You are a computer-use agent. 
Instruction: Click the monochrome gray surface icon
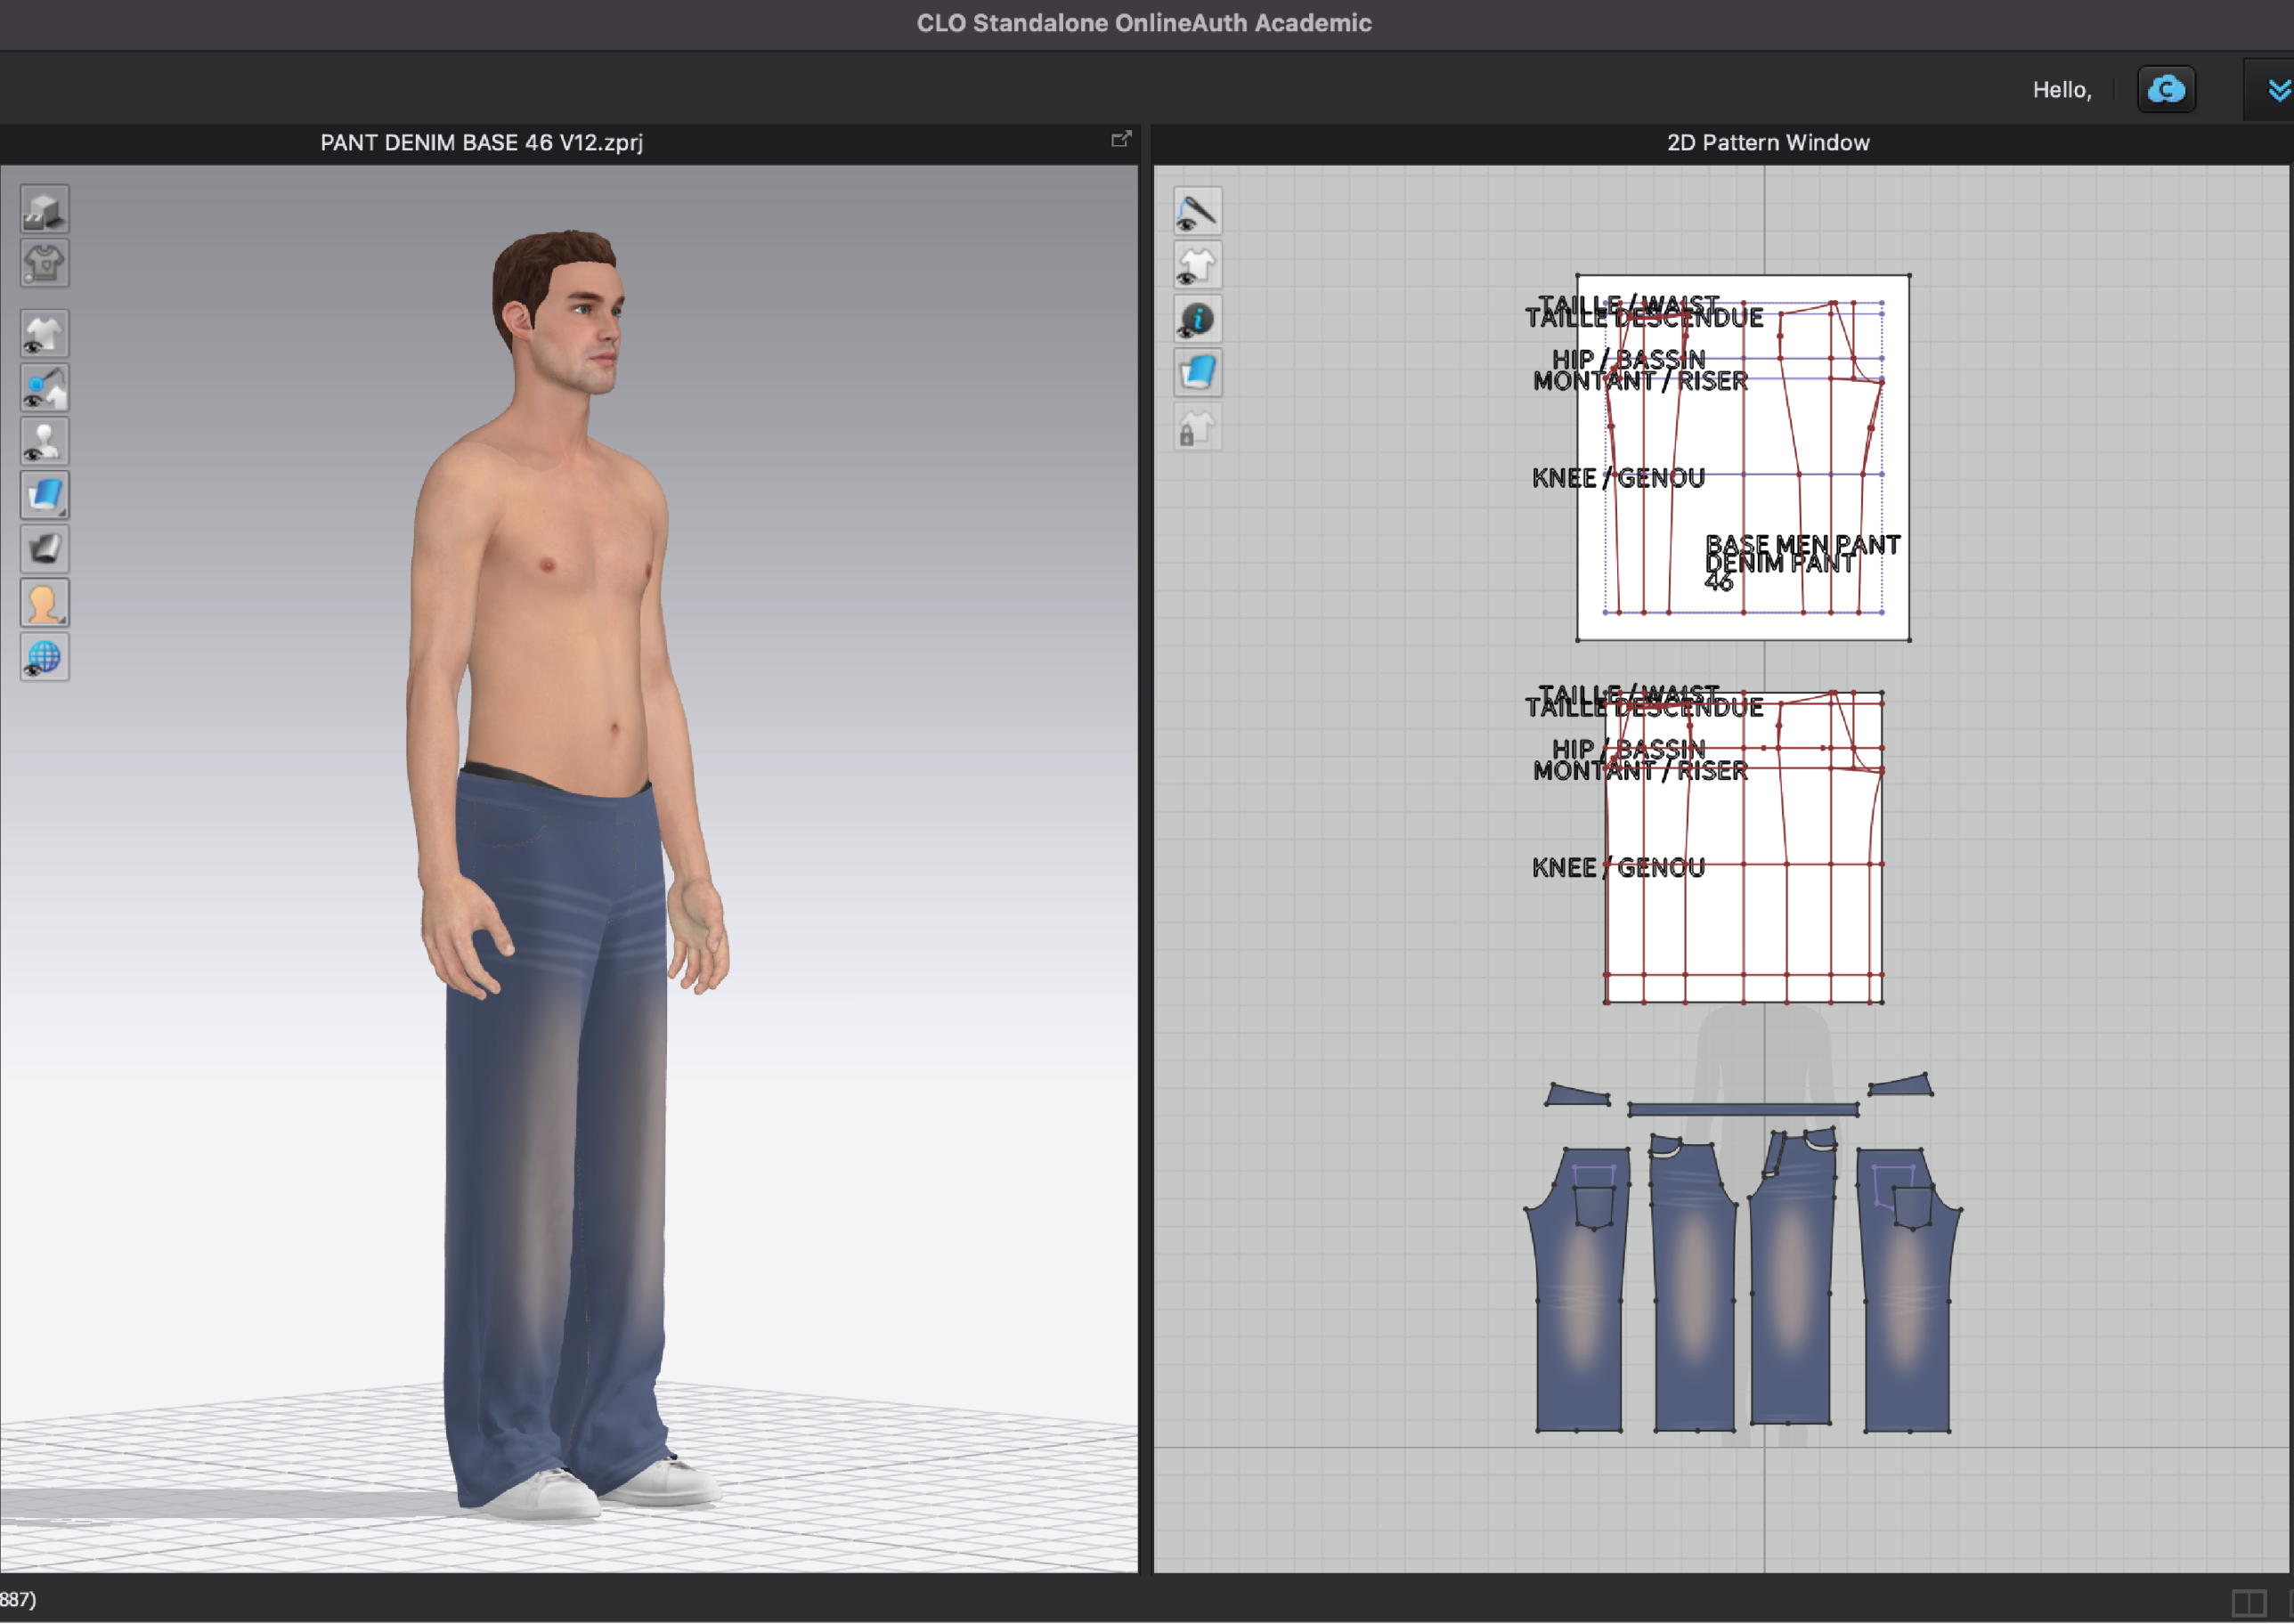(x=44, y=549)
